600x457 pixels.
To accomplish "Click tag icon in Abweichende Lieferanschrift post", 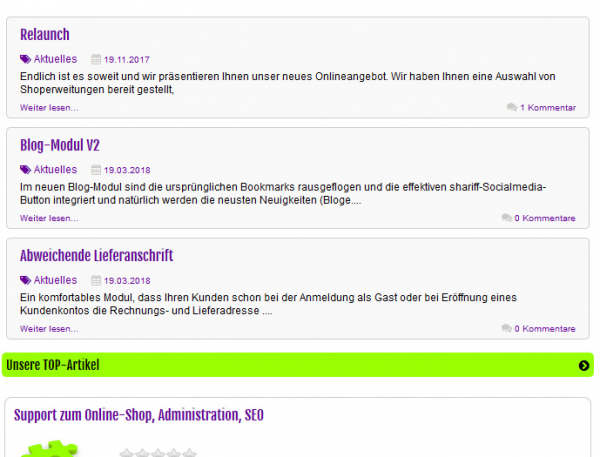I will (25, 280).
